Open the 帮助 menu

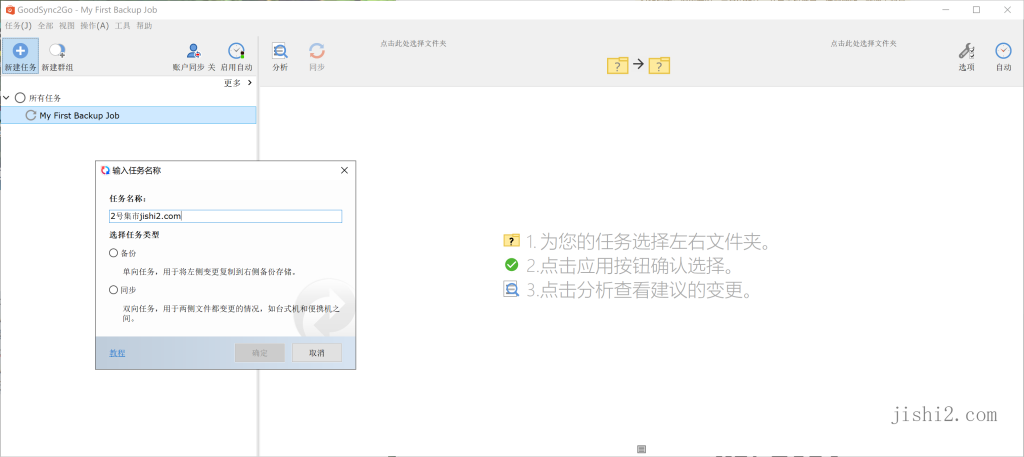pos(144,26)
